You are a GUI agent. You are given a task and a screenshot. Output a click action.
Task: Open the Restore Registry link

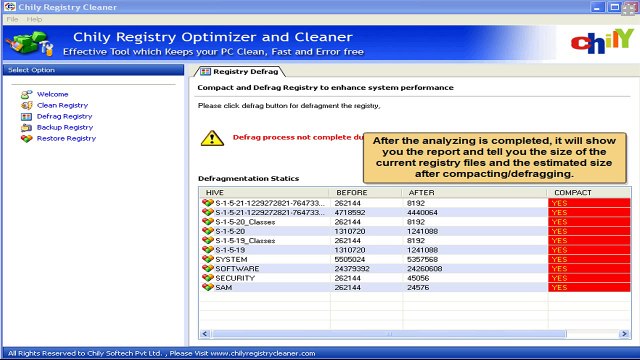coord(67,138)
